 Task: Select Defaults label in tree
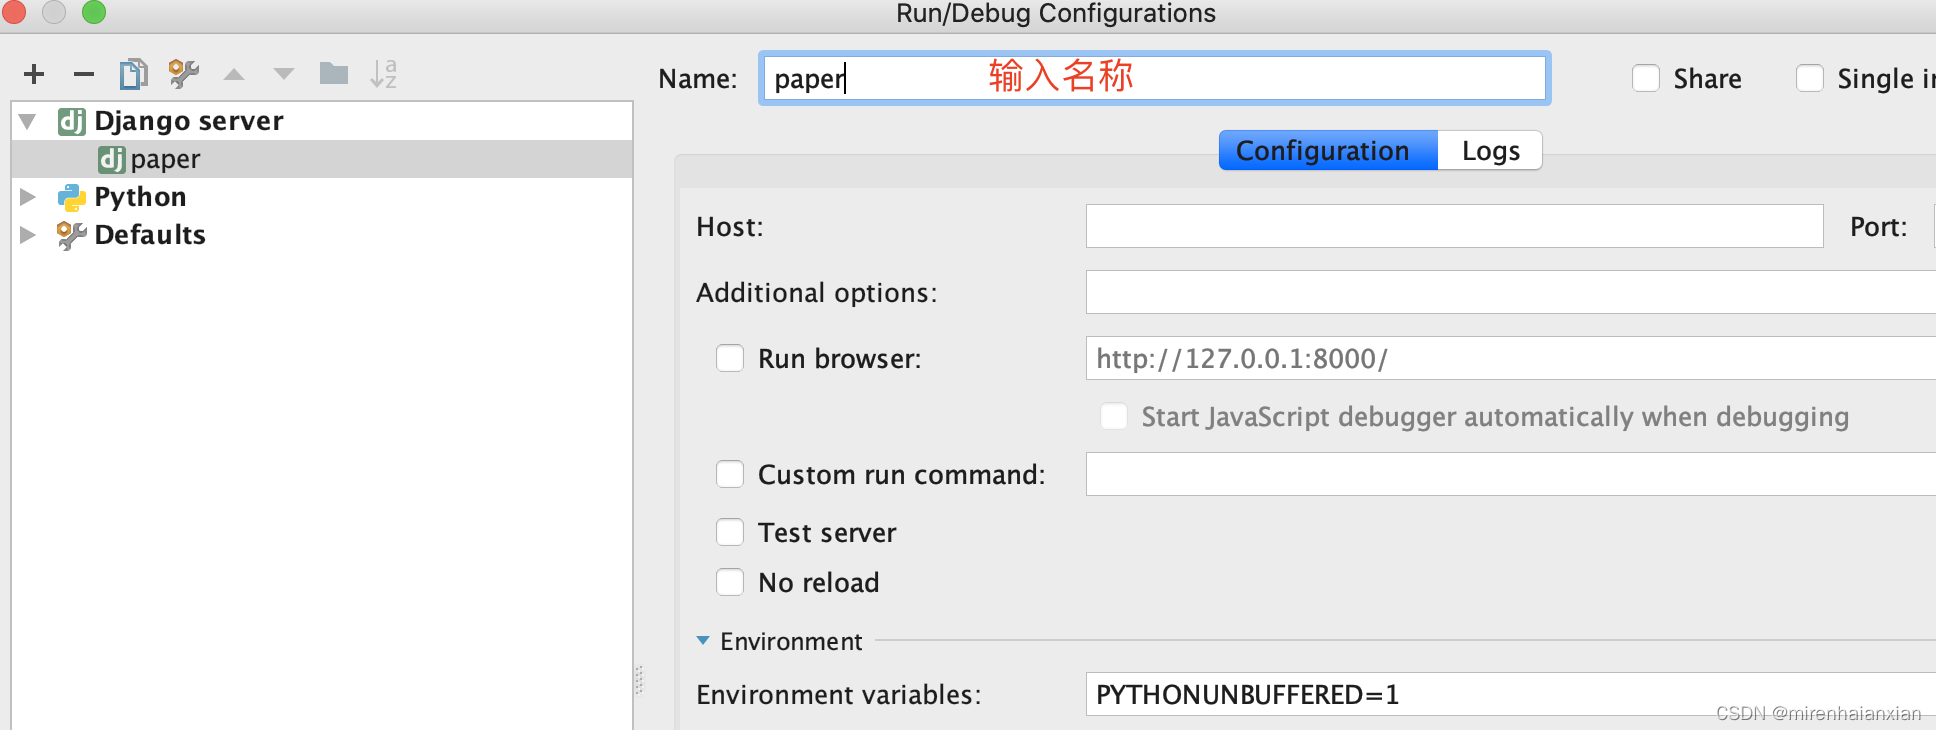pos(150,235)
